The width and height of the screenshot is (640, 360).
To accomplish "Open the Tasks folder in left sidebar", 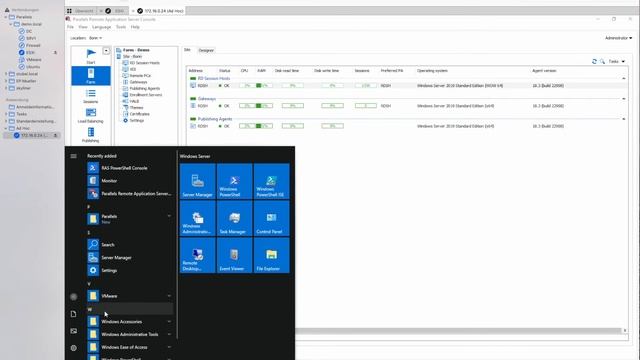I will coord(21,114).
